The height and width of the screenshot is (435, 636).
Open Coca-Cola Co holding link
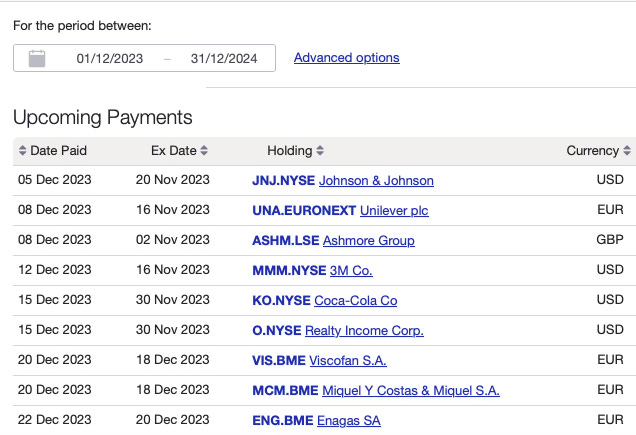356,301
